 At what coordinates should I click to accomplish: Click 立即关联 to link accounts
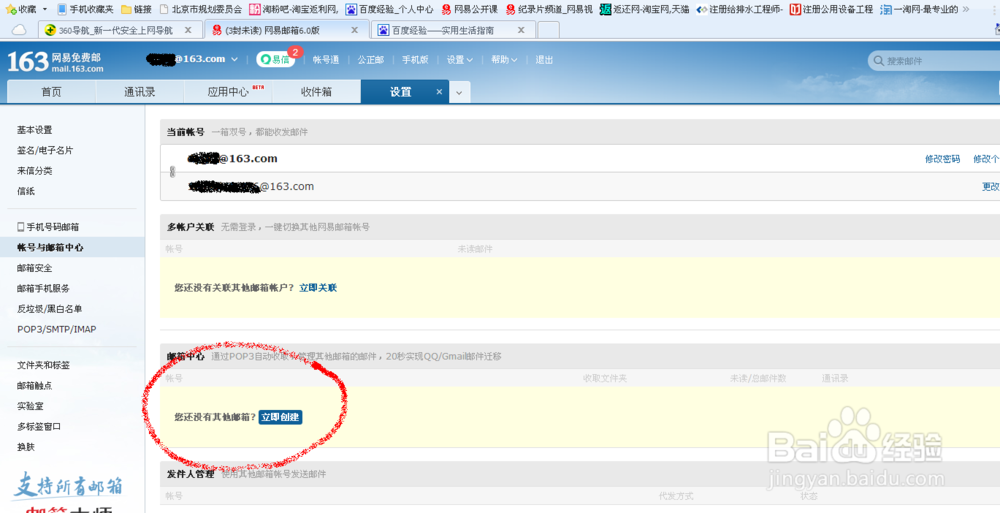318,288
